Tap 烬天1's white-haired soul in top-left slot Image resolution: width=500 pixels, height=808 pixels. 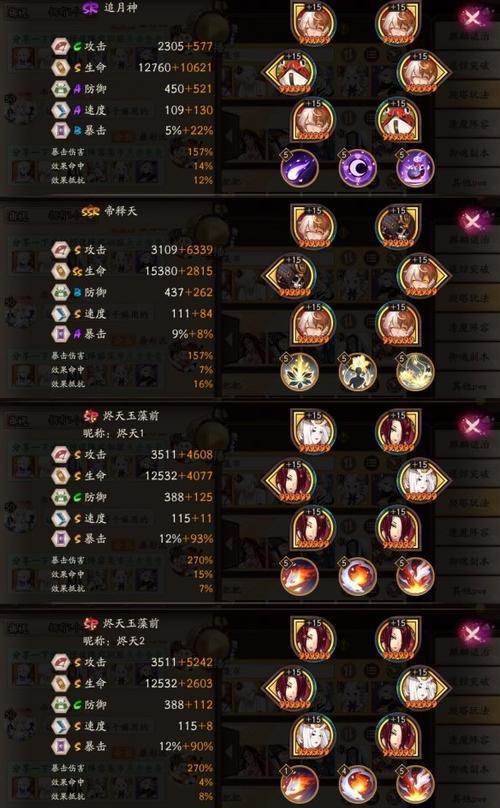(314, 432)
